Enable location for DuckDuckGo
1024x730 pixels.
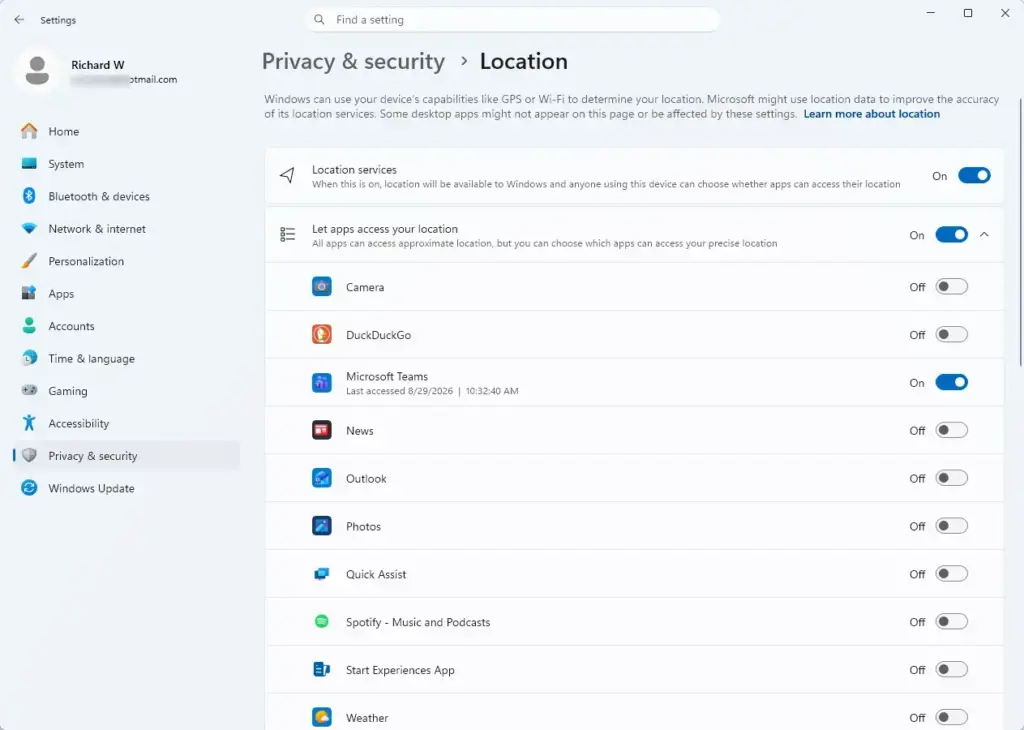click(951, 334)
